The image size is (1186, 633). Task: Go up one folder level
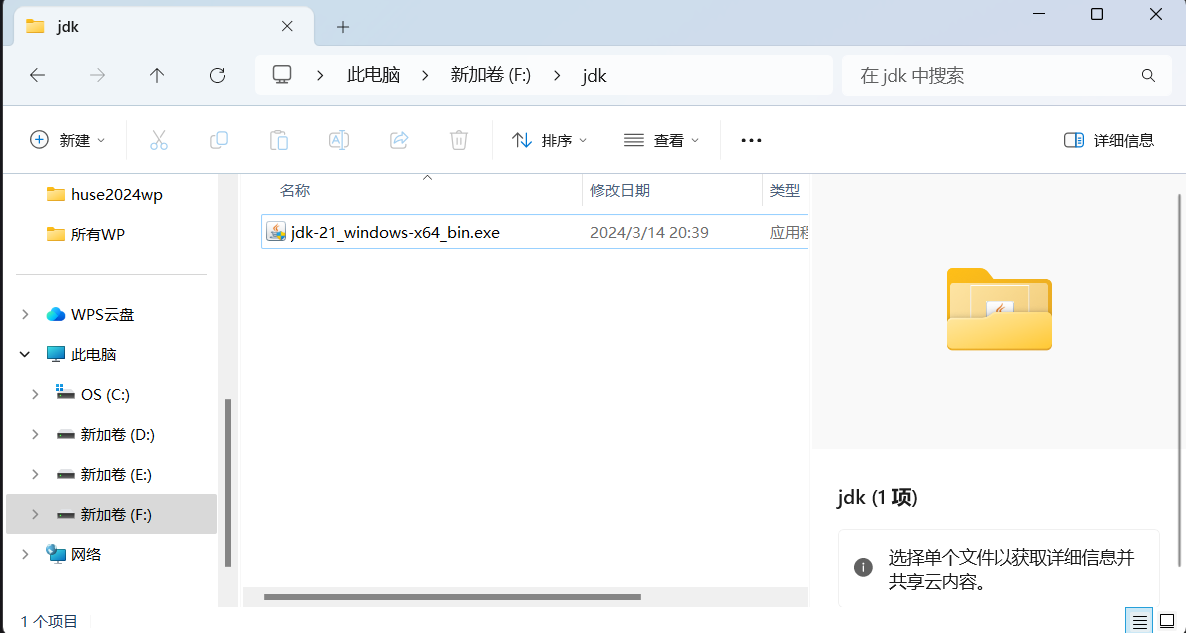pyautogui.click(x=157, y=75)
